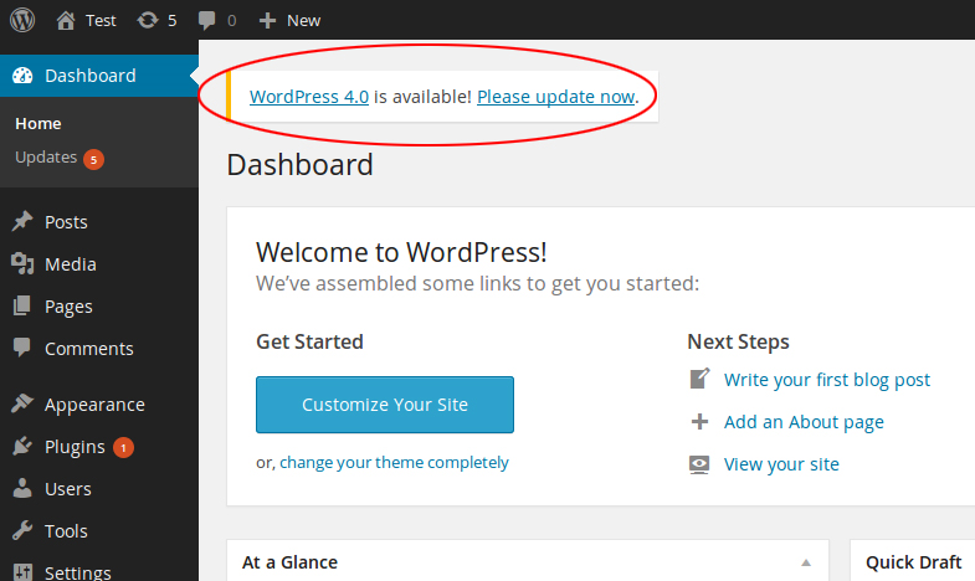The height and width of the screenshot is (581, 975).
Task: Click Write your first blog post
Action: (826, 379)
